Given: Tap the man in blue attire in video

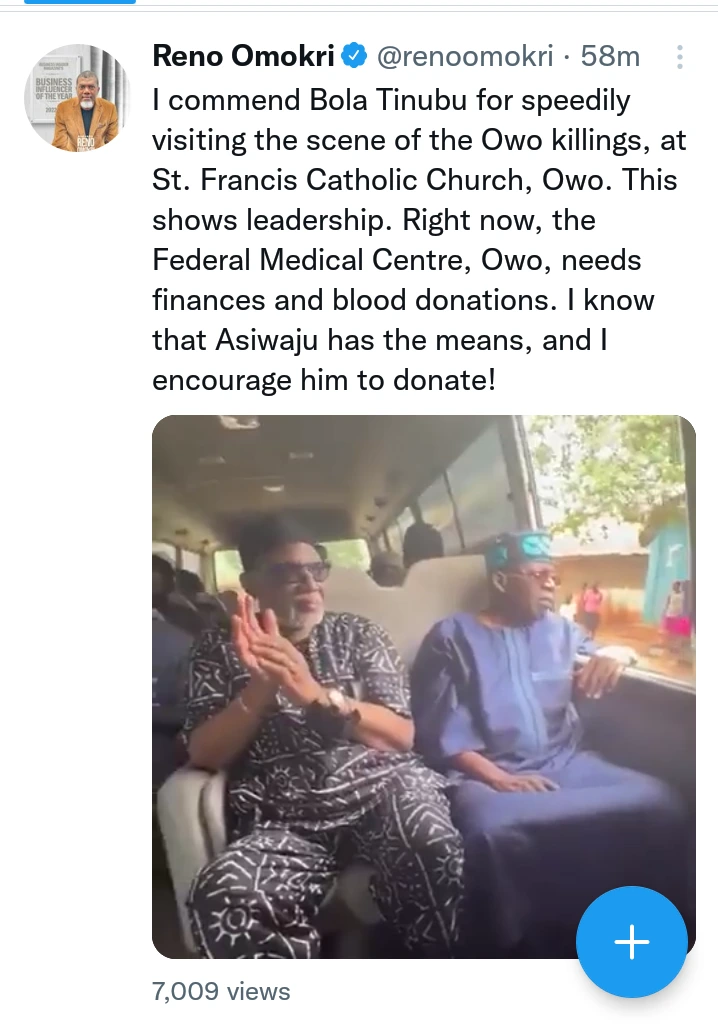Looking at the screenshot, I should coord(520,700).
